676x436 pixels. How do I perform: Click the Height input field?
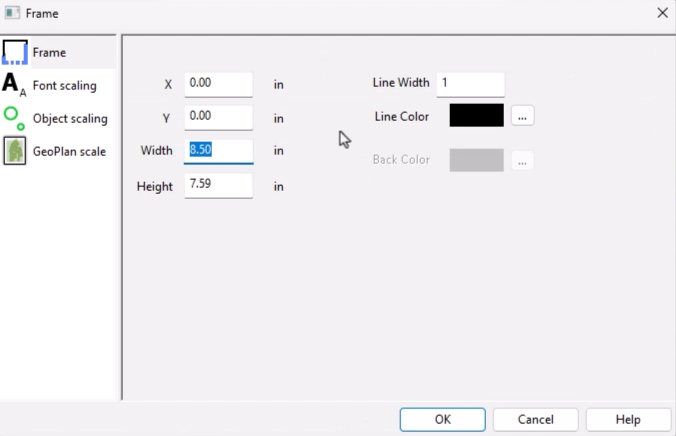tap(219, 186)
